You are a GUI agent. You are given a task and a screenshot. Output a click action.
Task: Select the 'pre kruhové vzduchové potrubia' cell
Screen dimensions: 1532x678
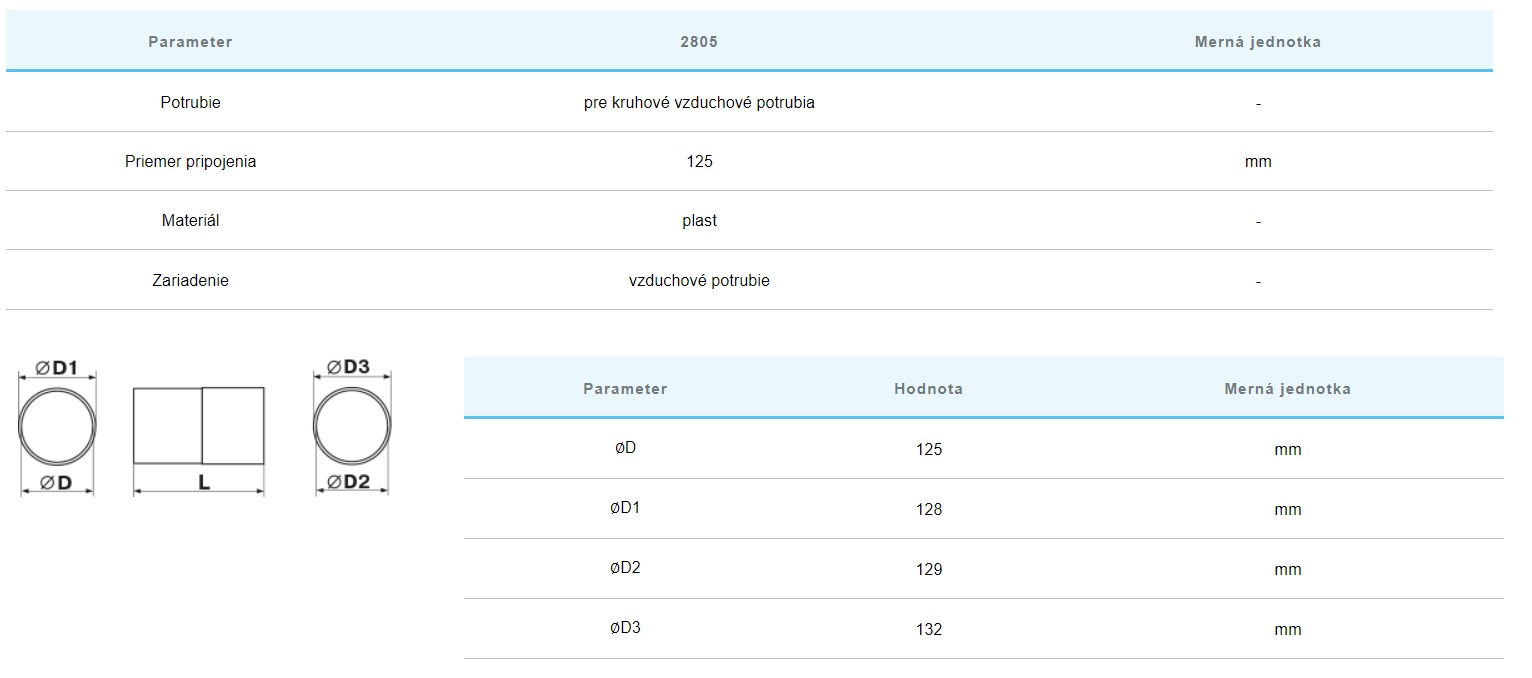pos(699,102)
